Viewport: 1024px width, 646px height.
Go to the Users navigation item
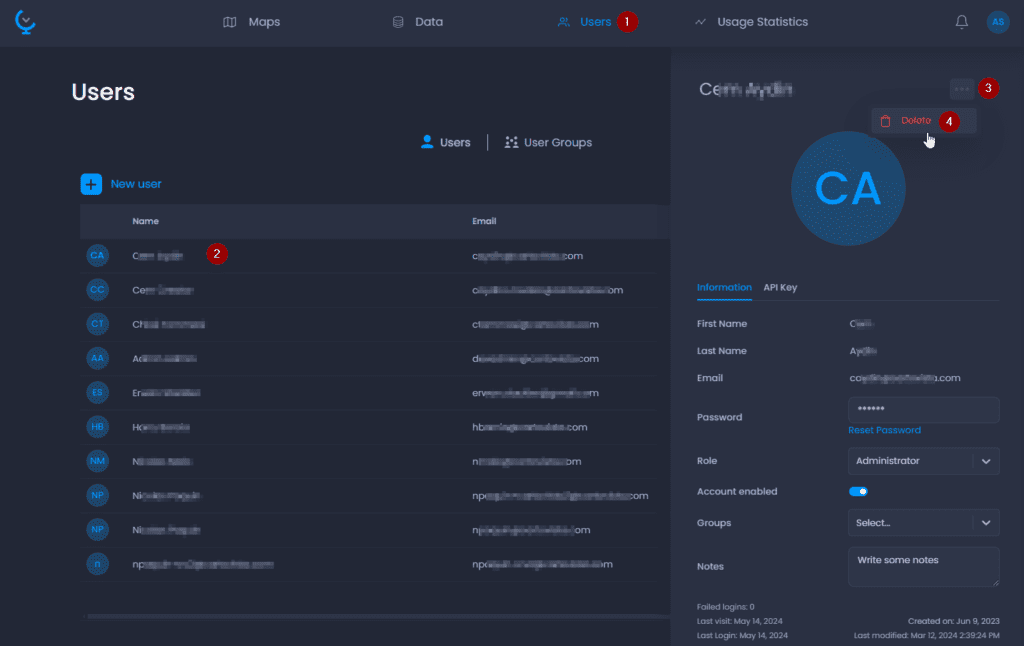click(x=584, y=22)
